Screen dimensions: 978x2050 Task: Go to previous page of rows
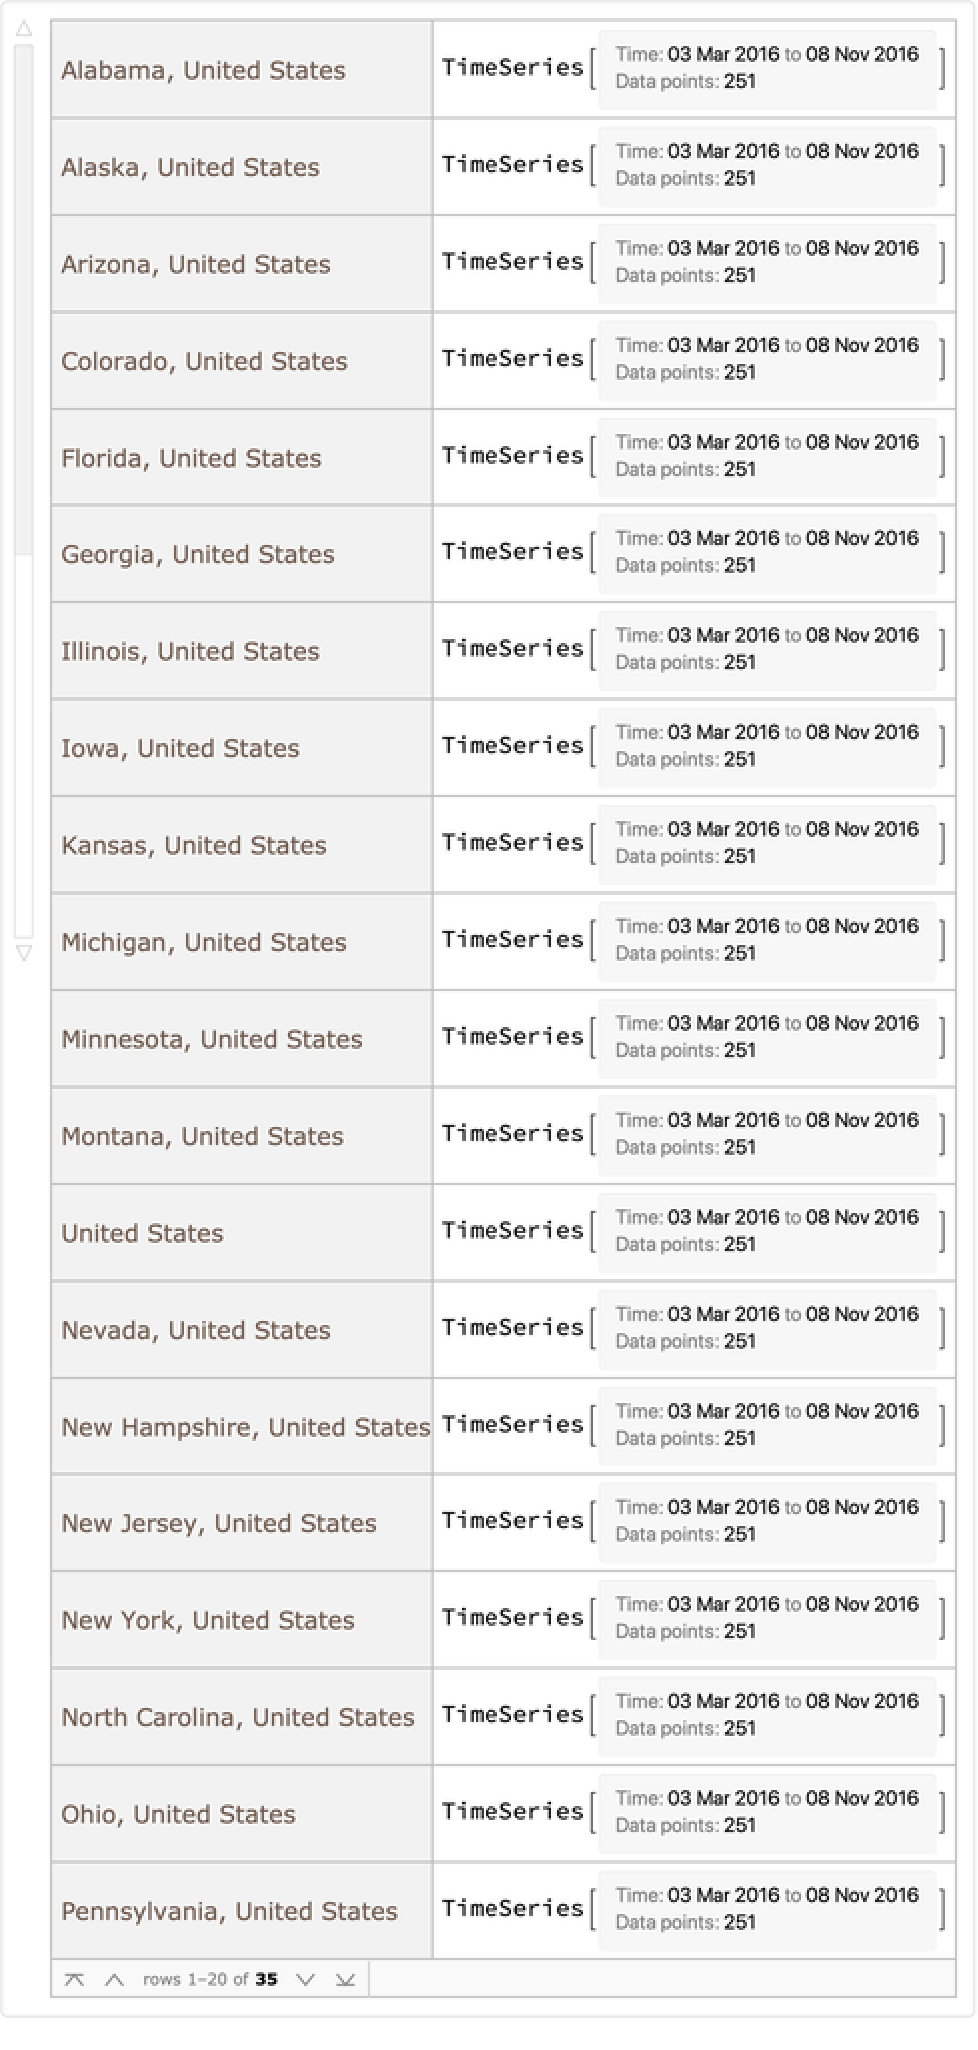pos(114,1979)
